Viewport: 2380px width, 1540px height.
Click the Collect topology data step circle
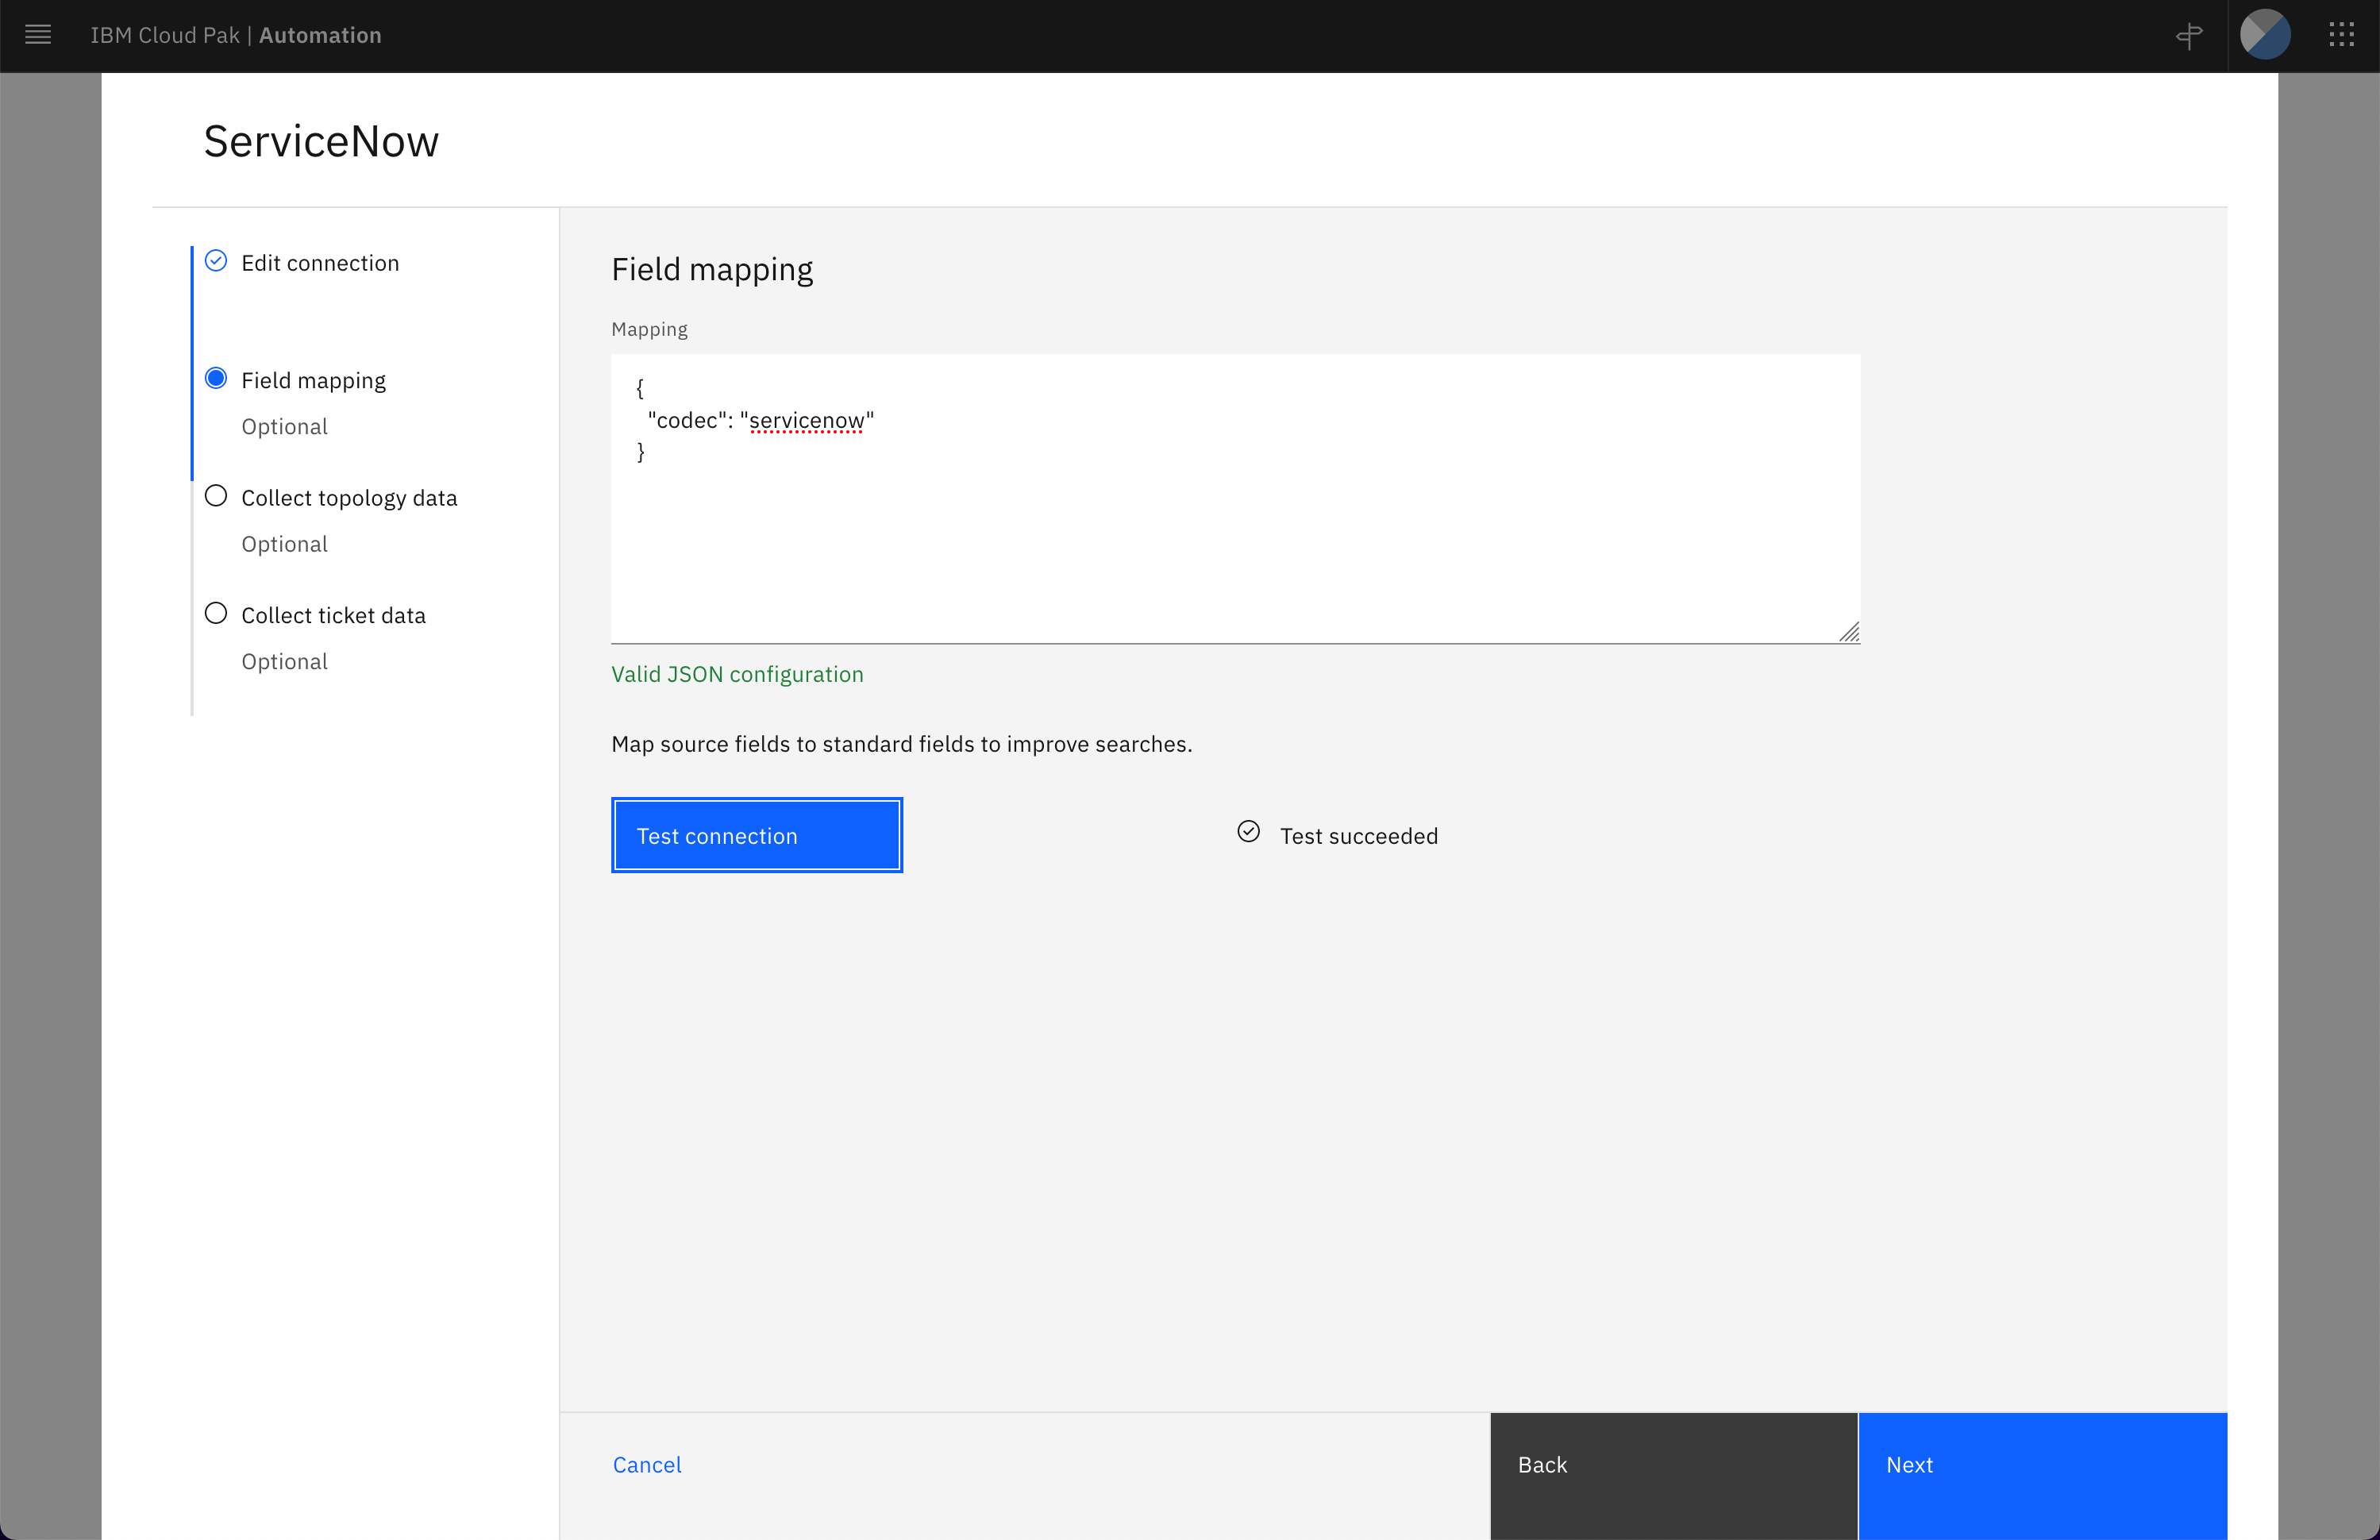click(216, 496)
